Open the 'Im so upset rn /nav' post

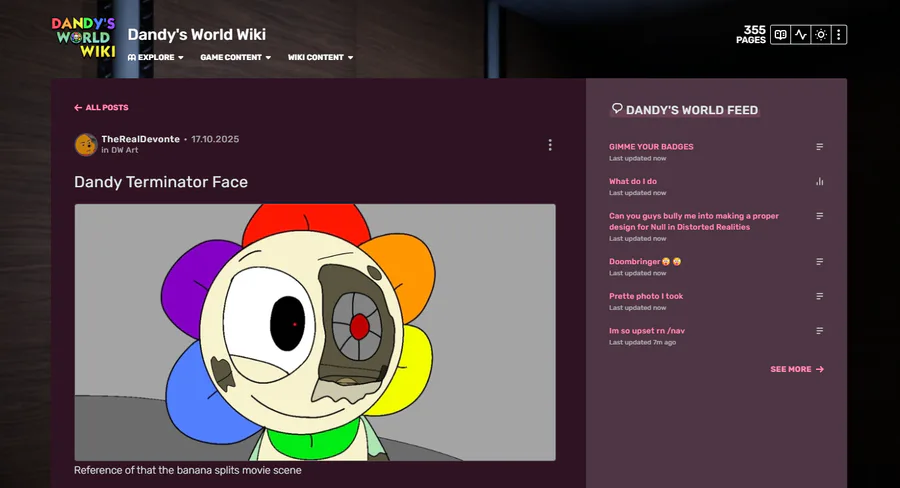647,331
